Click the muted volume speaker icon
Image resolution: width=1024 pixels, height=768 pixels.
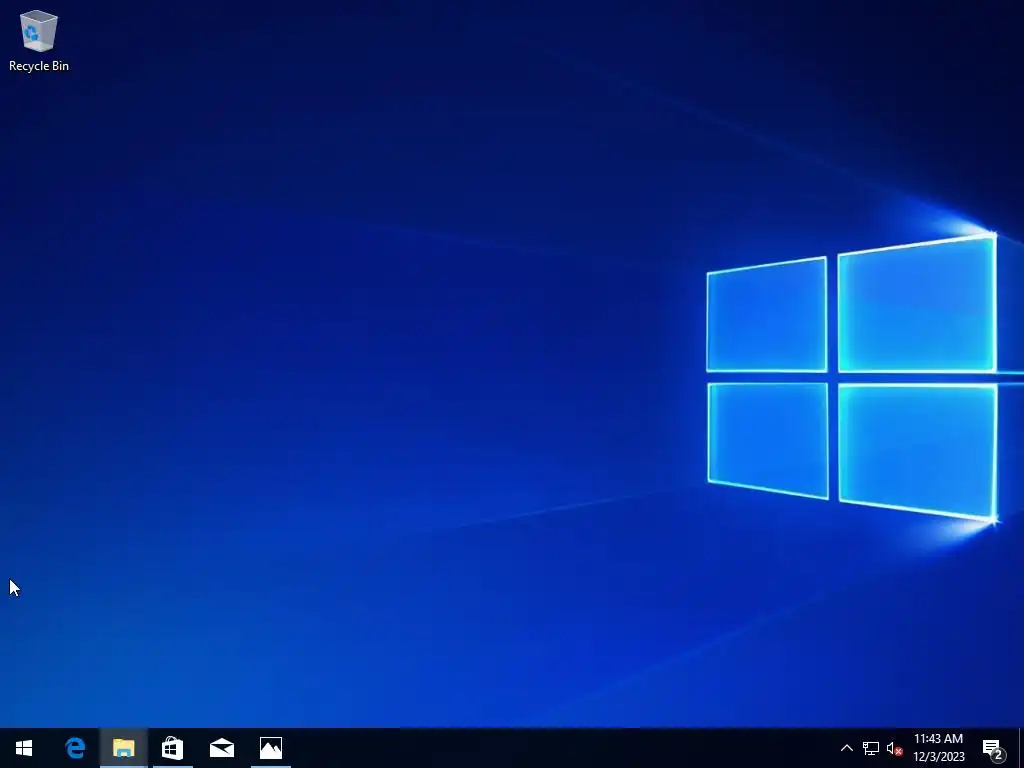pos(894,748)
